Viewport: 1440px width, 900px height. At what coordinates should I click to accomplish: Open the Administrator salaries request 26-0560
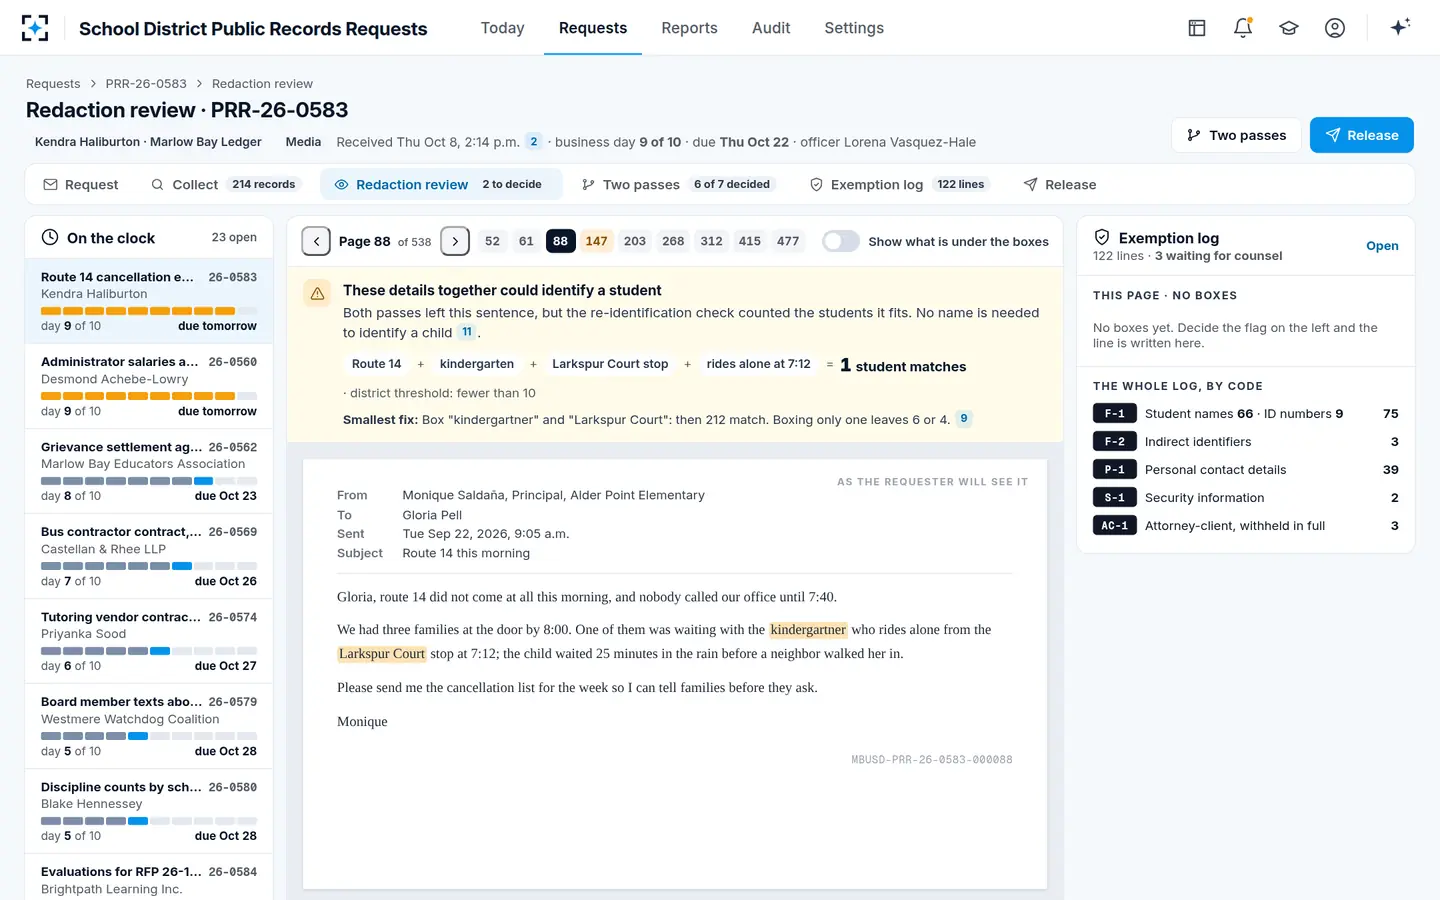[x=149, y=386]
